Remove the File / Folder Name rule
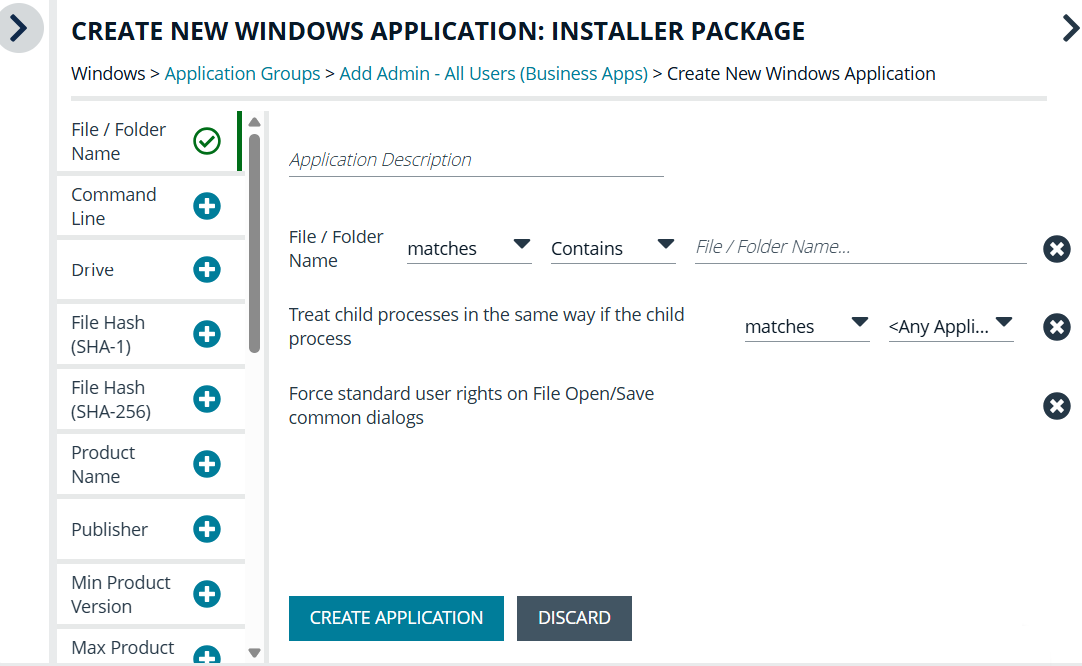1082x666 pixels. pyautogui.click(x=1056, y=249)
